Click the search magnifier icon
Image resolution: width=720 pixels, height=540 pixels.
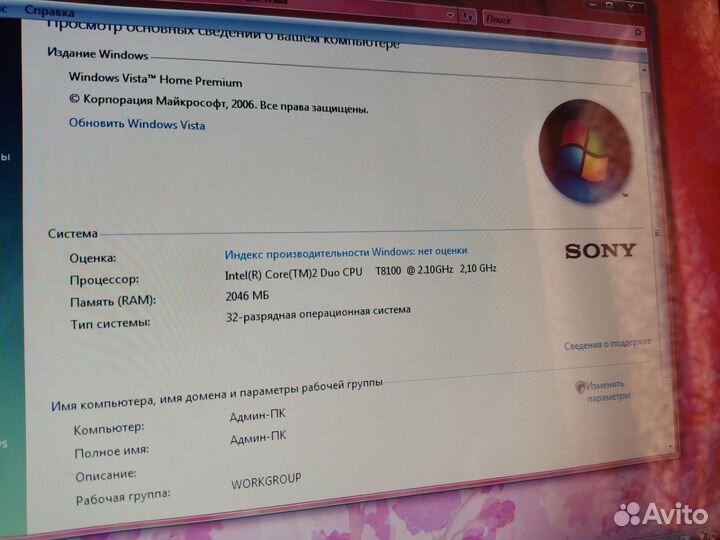(637, 33)
